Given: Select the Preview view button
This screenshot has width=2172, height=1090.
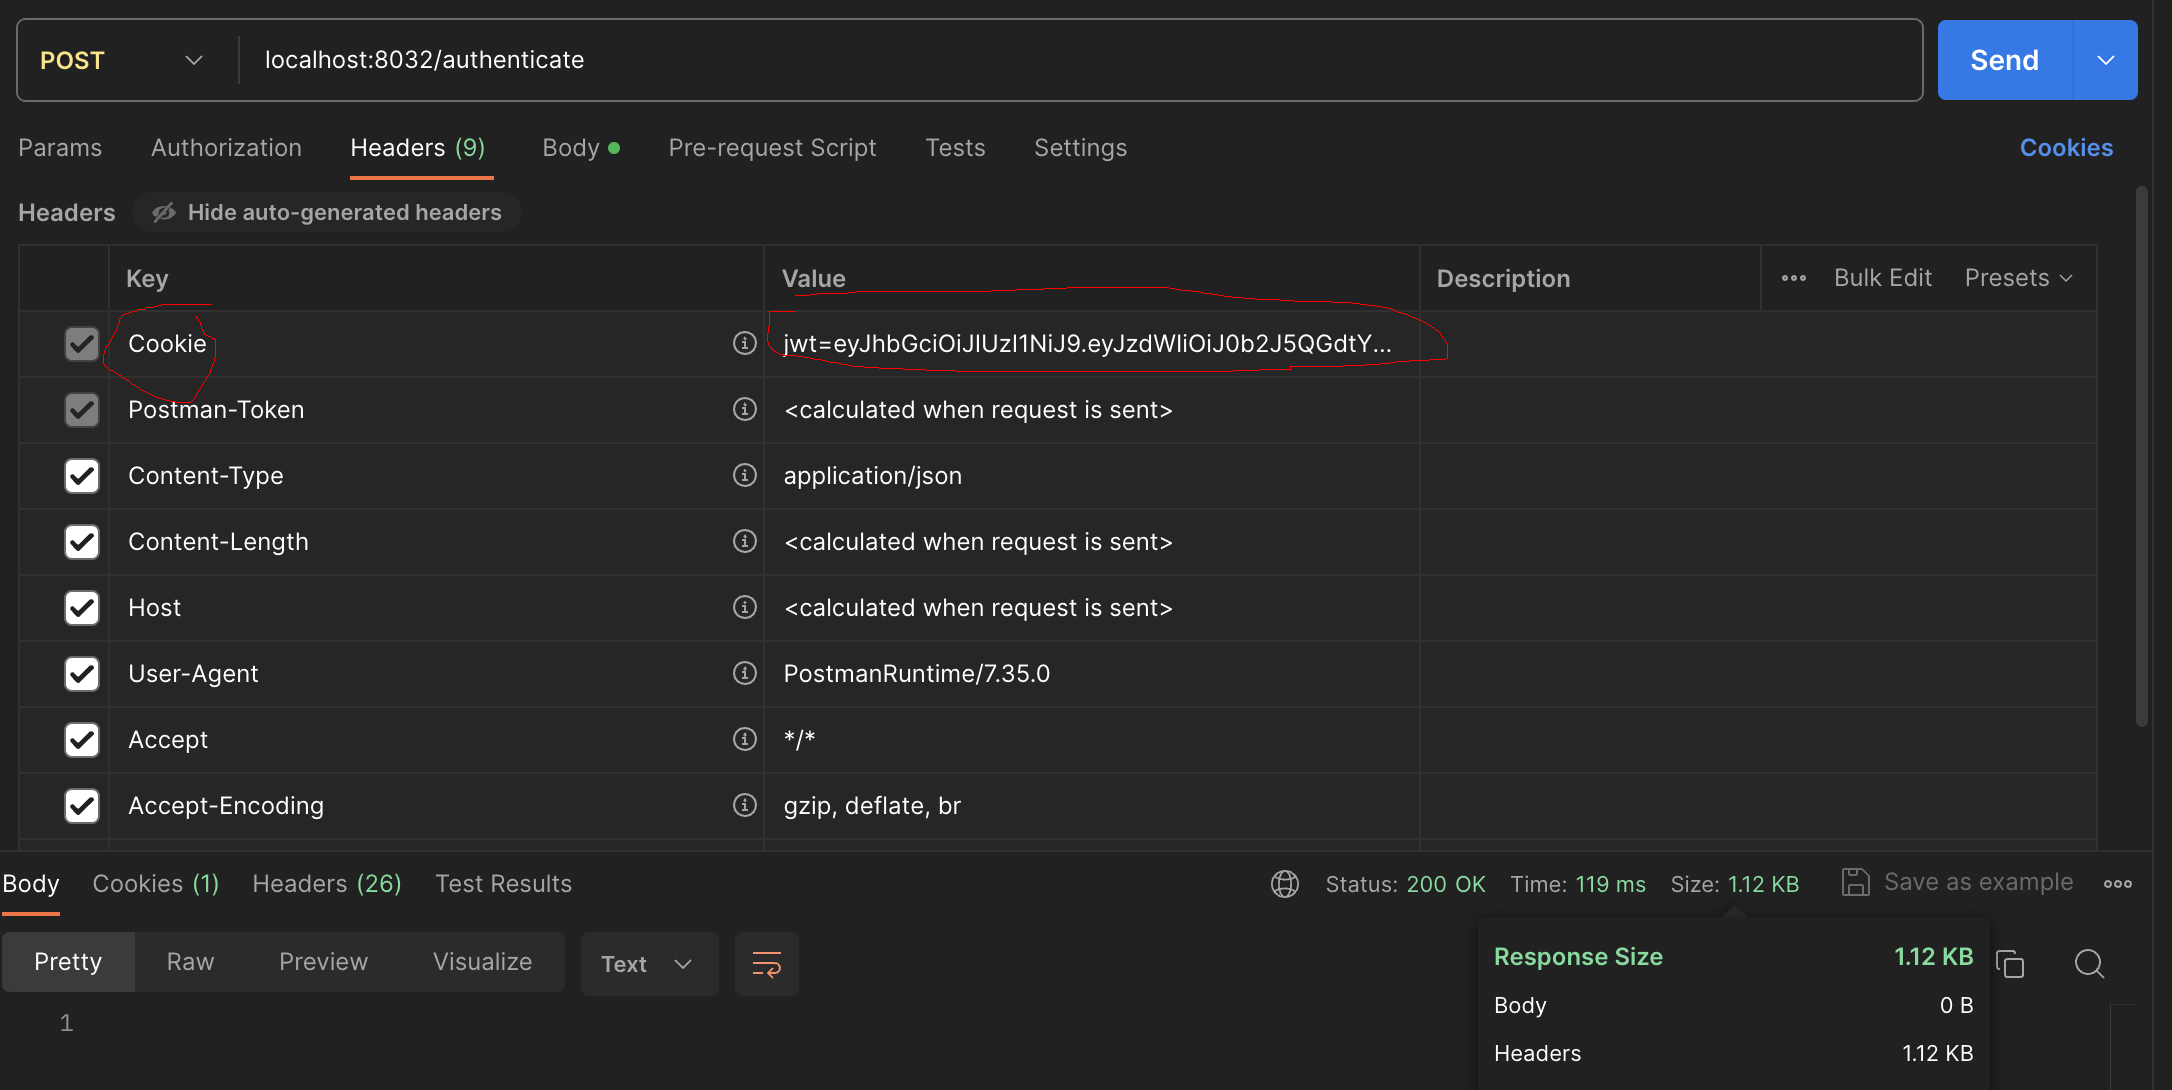Looking at the screenshot, I should [323, 962].
